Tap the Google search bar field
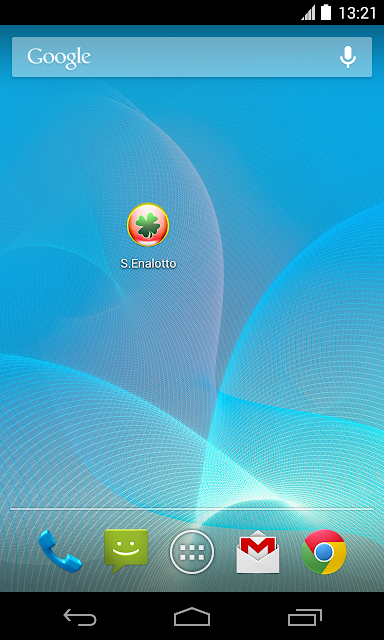The width and height of the screenshot is (384, 640). pyautogui.click(x=192, y=57)
